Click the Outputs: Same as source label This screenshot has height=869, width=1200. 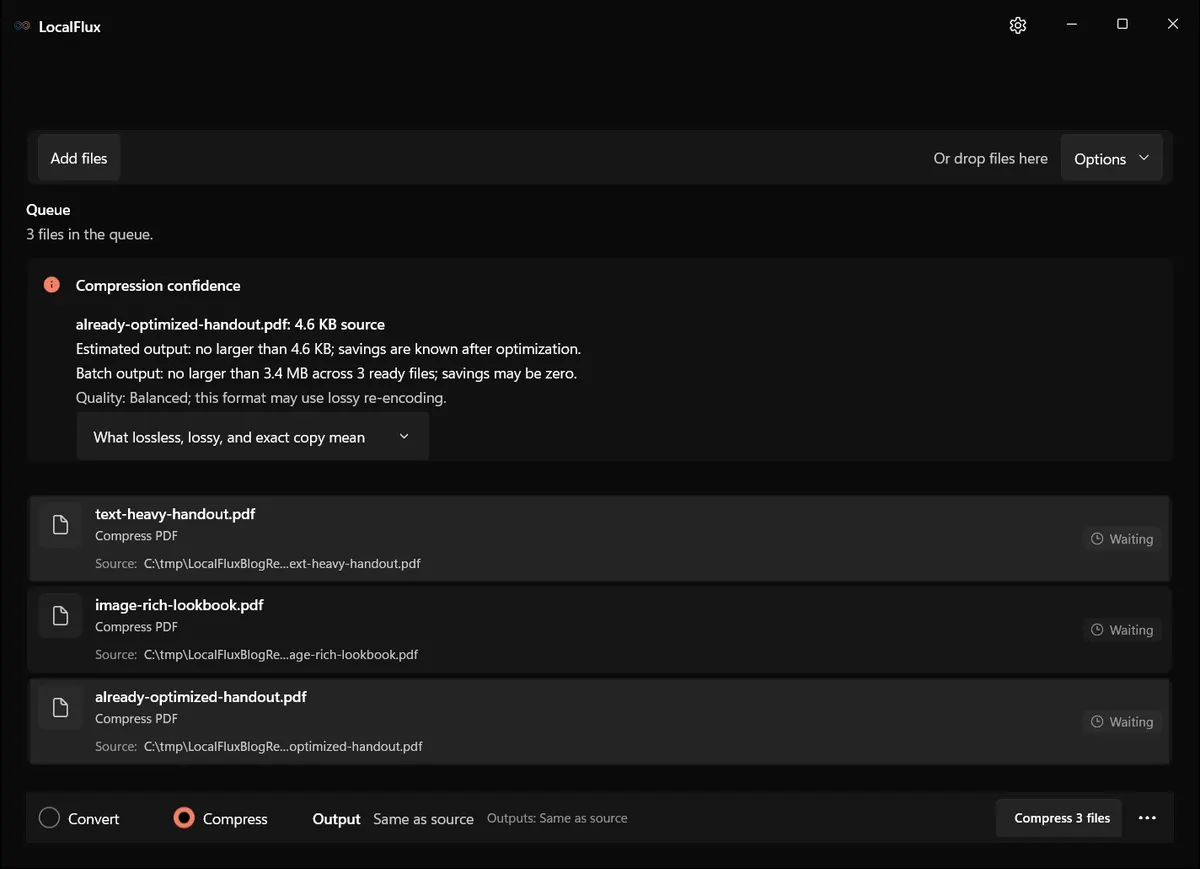pos(557,818)
